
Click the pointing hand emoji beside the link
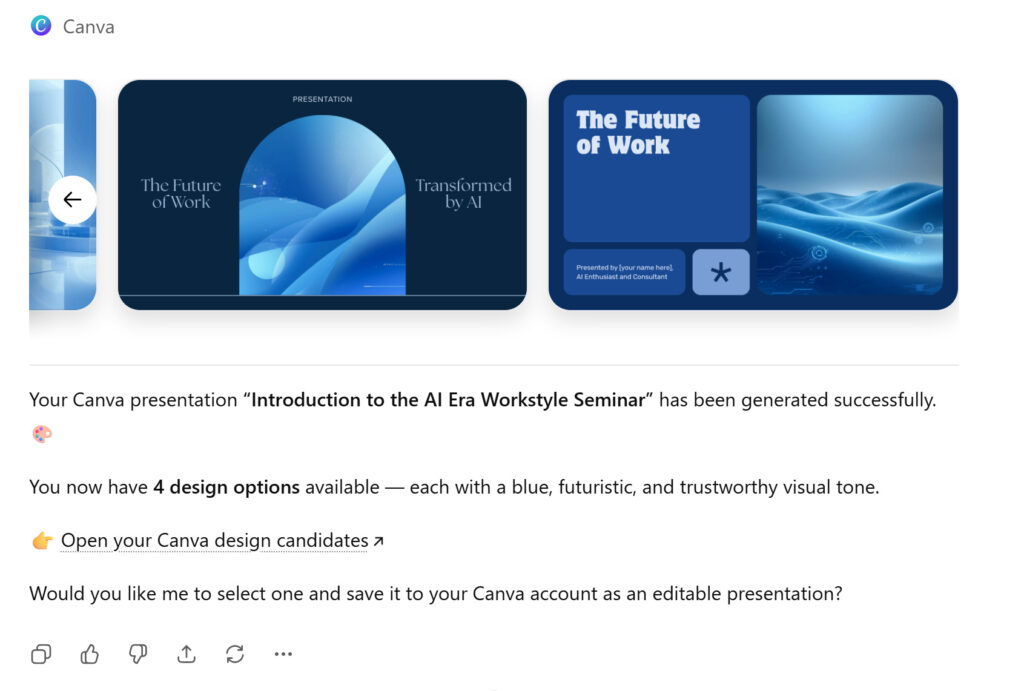pos(42,541)
